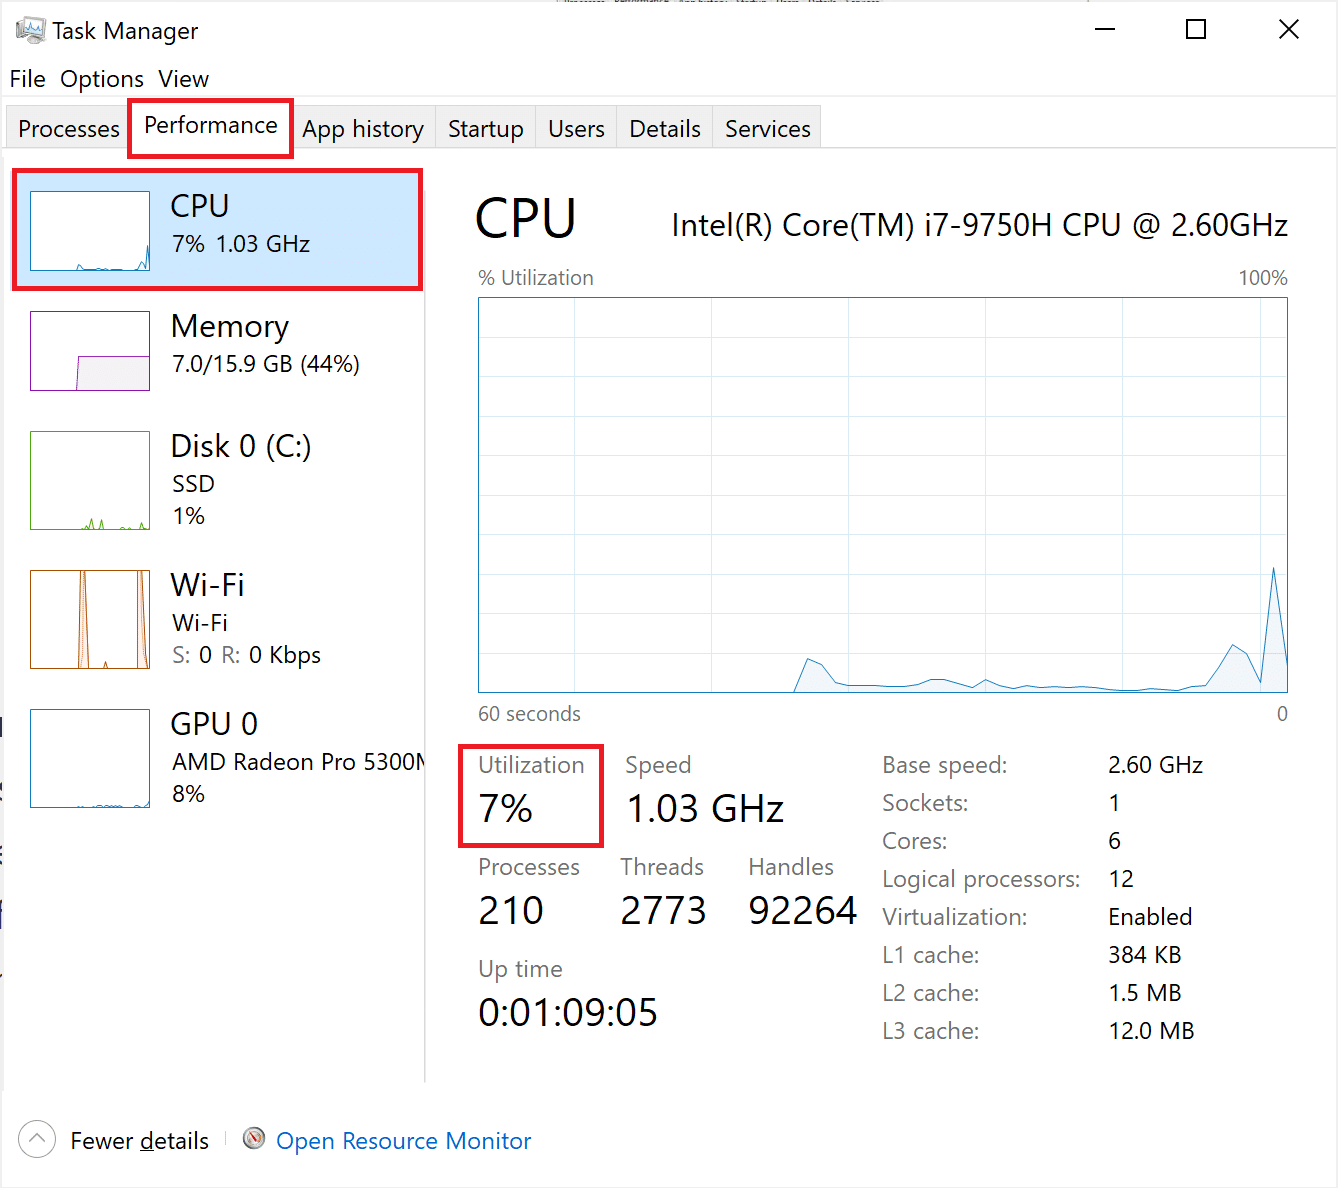Open the File menu

27,79
